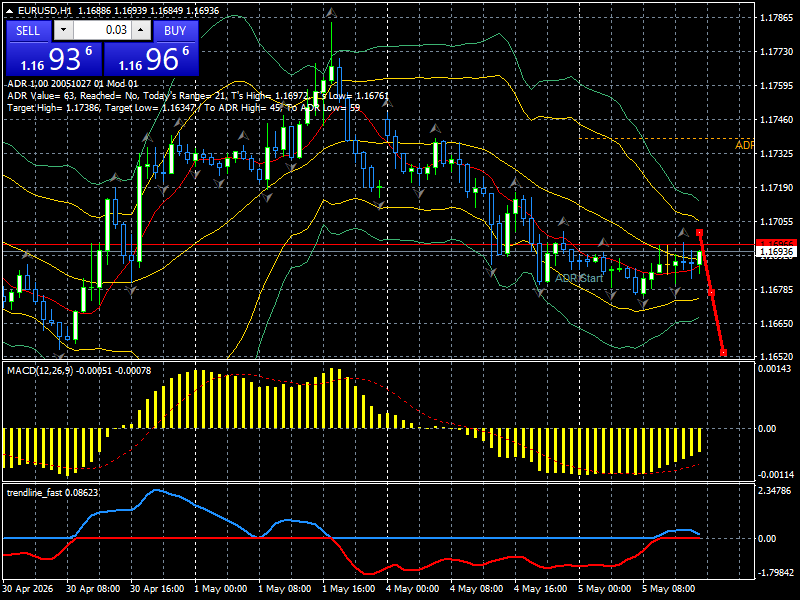Click the '5 May 00:00' time label

click(x=605, y=589)
